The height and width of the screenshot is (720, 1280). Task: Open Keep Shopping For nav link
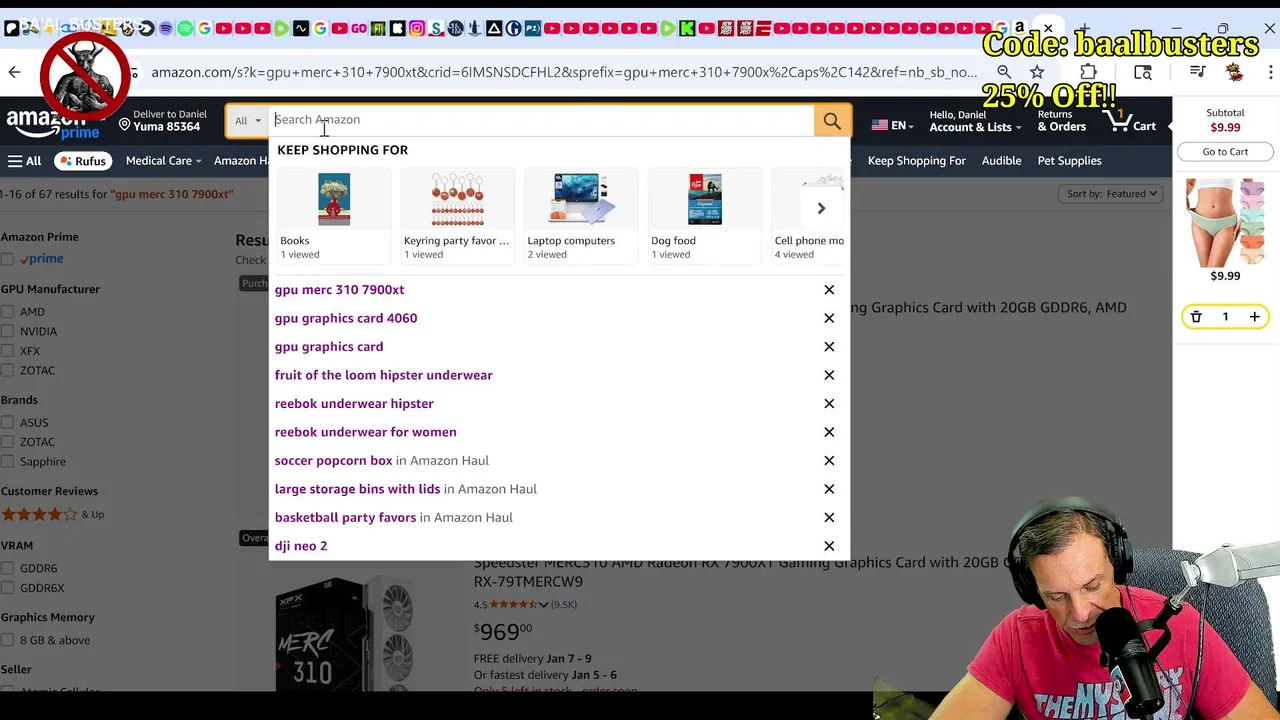[916, 161]
